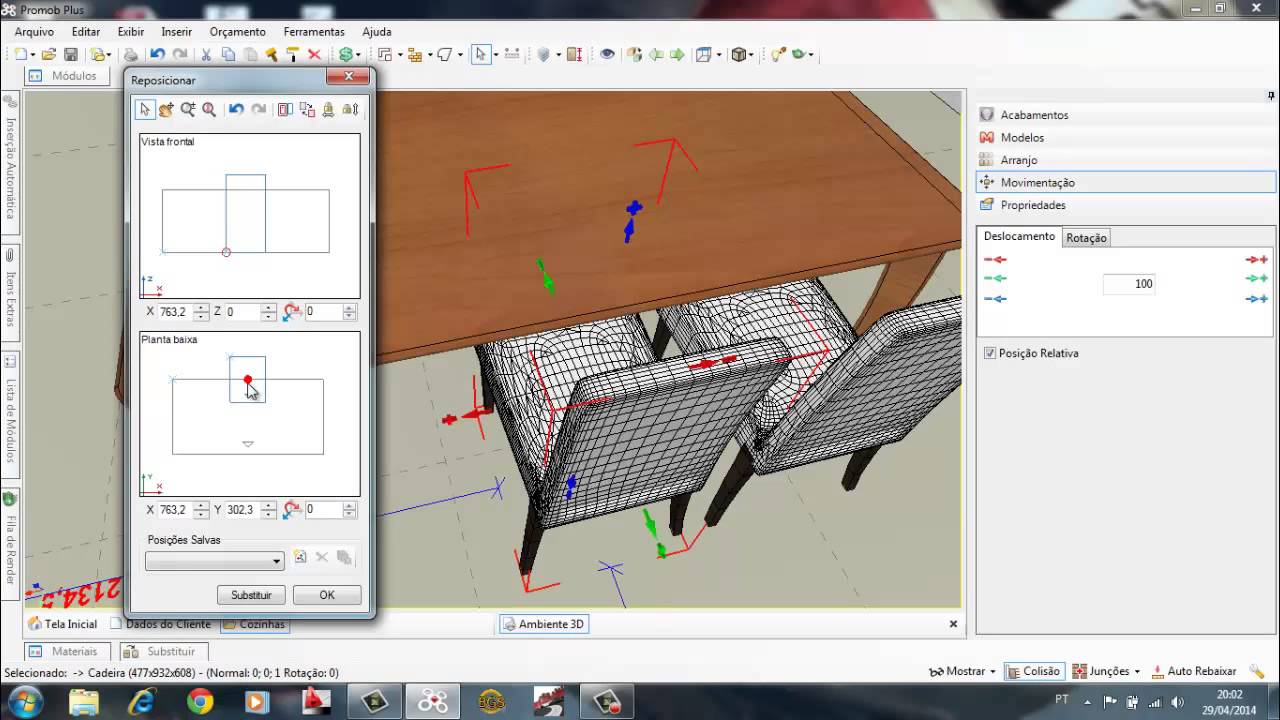Open the dropdown arrow beside the 3D cube icon
This screenshot has height=720, width=1280.
[752, 55]
